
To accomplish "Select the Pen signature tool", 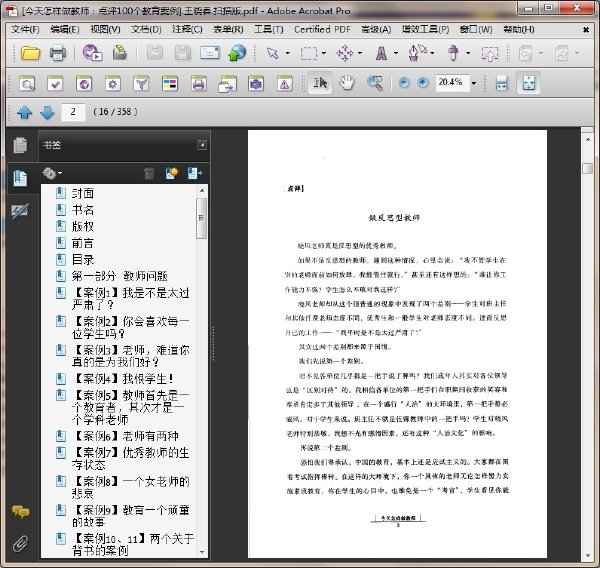I will pos(417,53).
